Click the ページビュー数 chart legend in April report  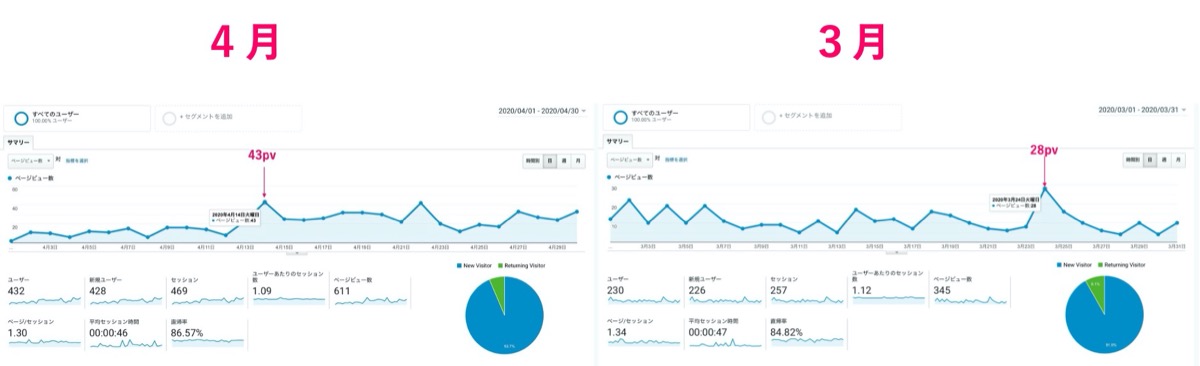click(x=31, y=178)
